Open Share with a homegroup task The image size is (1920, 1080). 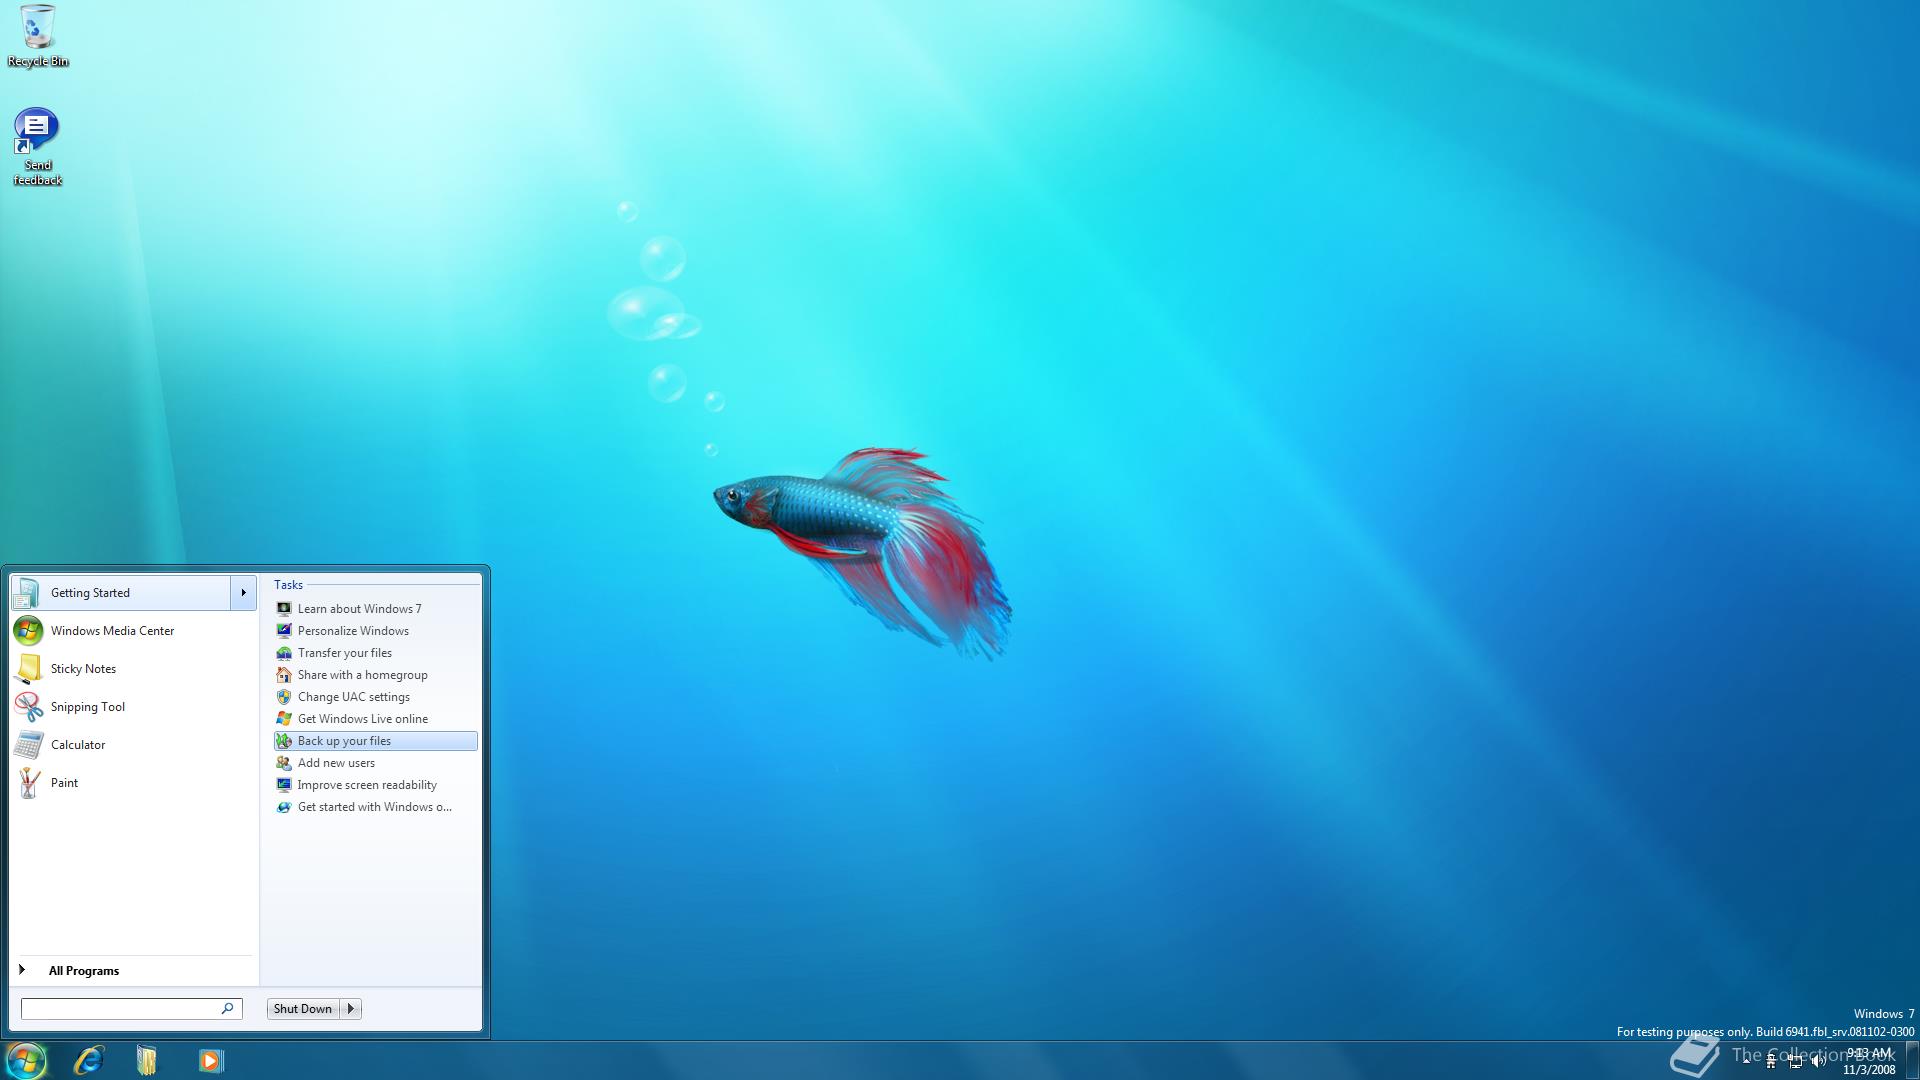pos(375,675)
